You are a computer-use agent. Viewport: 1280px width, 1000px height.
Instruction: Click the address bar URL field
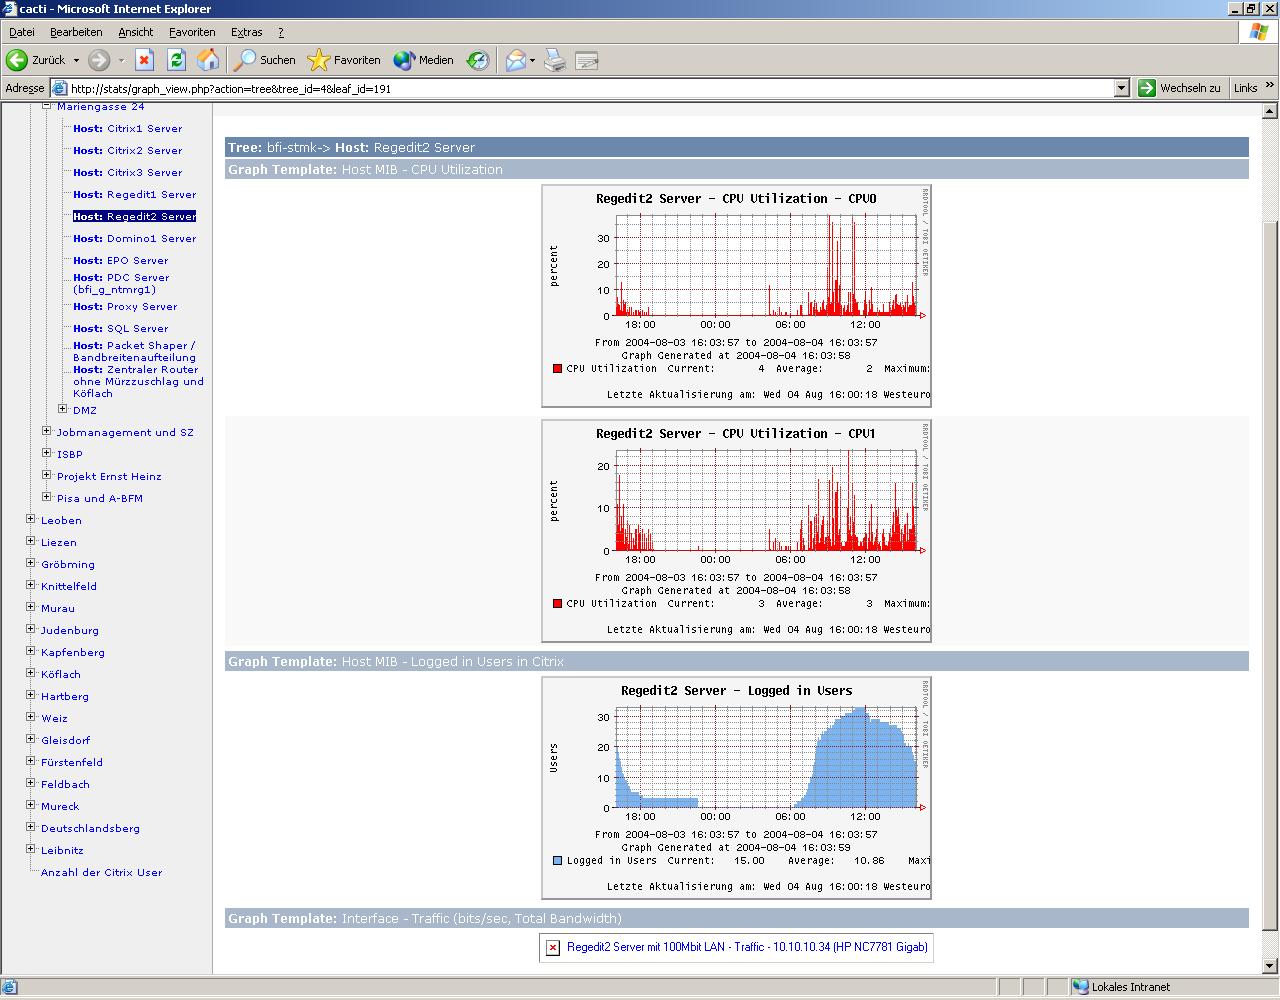tap(590, 88)
